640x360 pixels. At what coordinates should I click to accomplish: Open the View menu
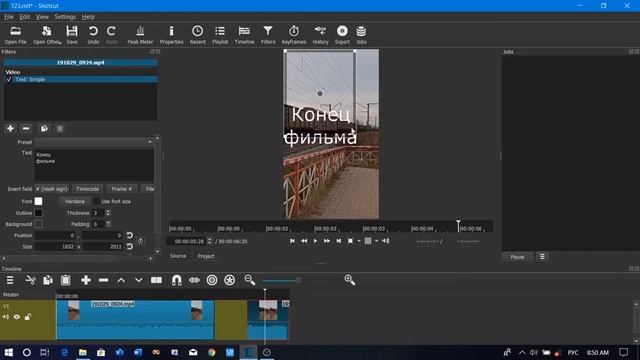click(x=42, y=17)
